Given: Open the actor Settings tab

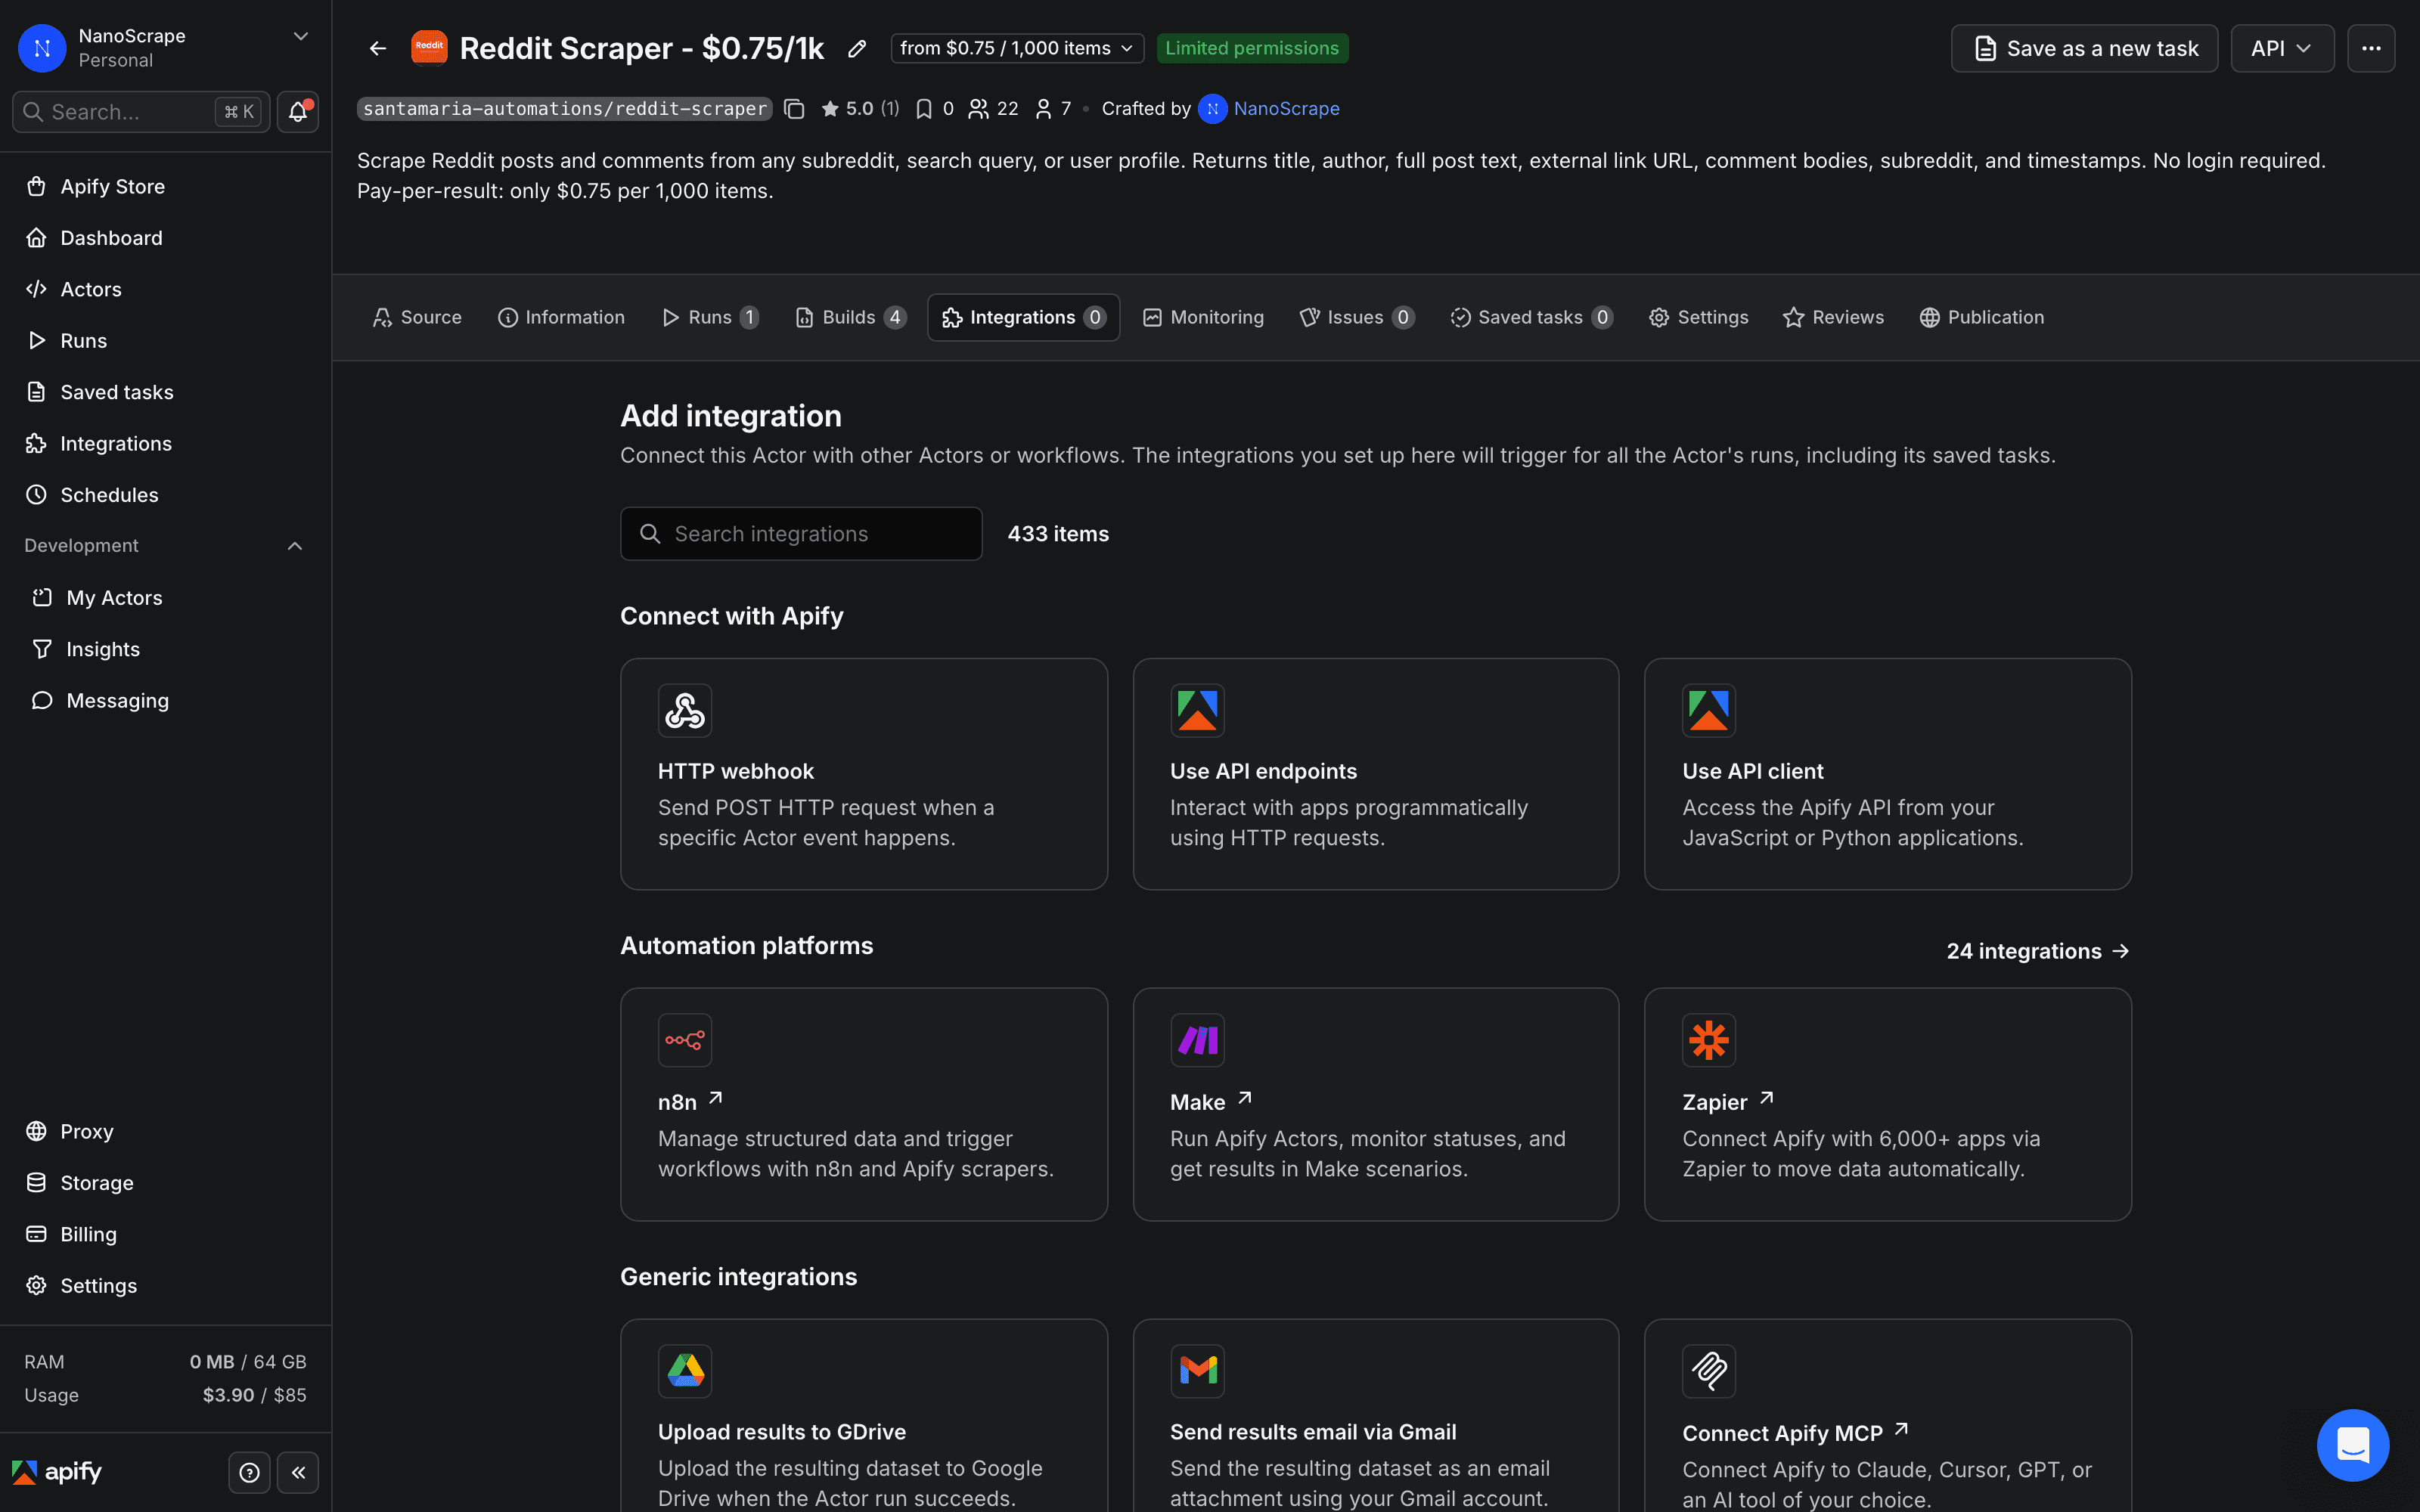Looking at the screenshot, I should point(1699,317).
